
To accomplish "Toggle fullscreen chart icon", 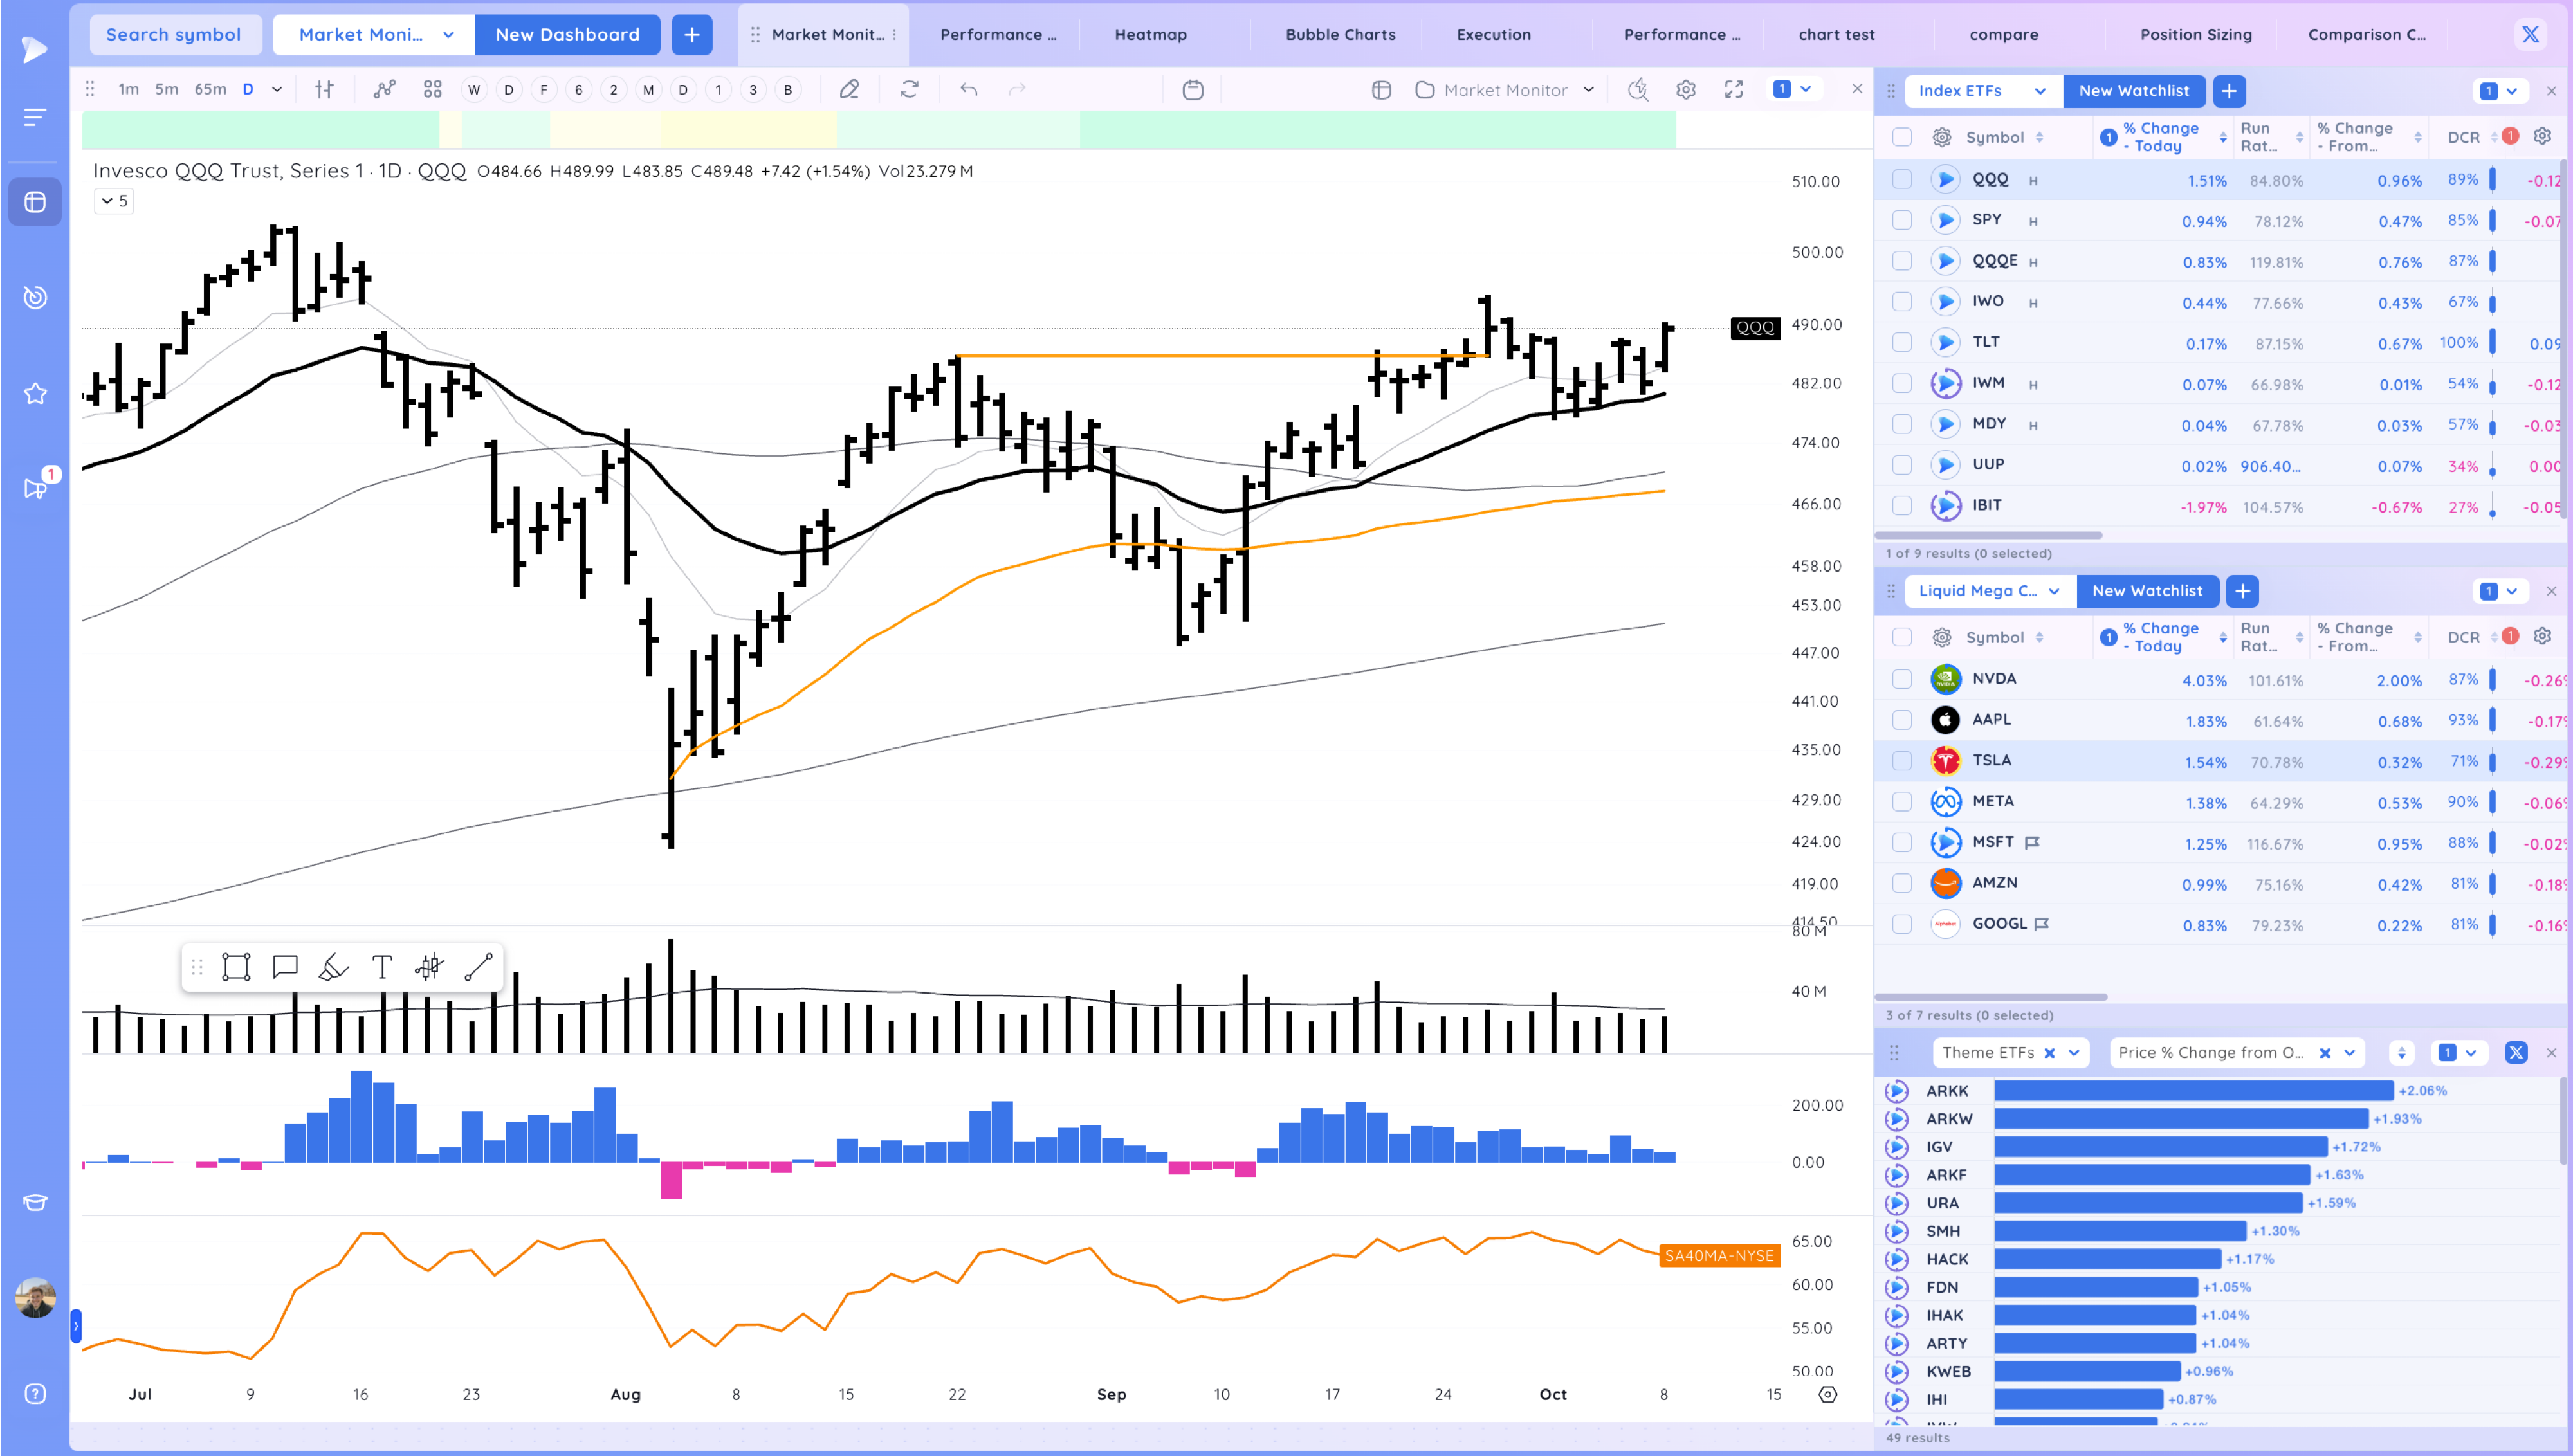I will click(x=1734, y=90).
